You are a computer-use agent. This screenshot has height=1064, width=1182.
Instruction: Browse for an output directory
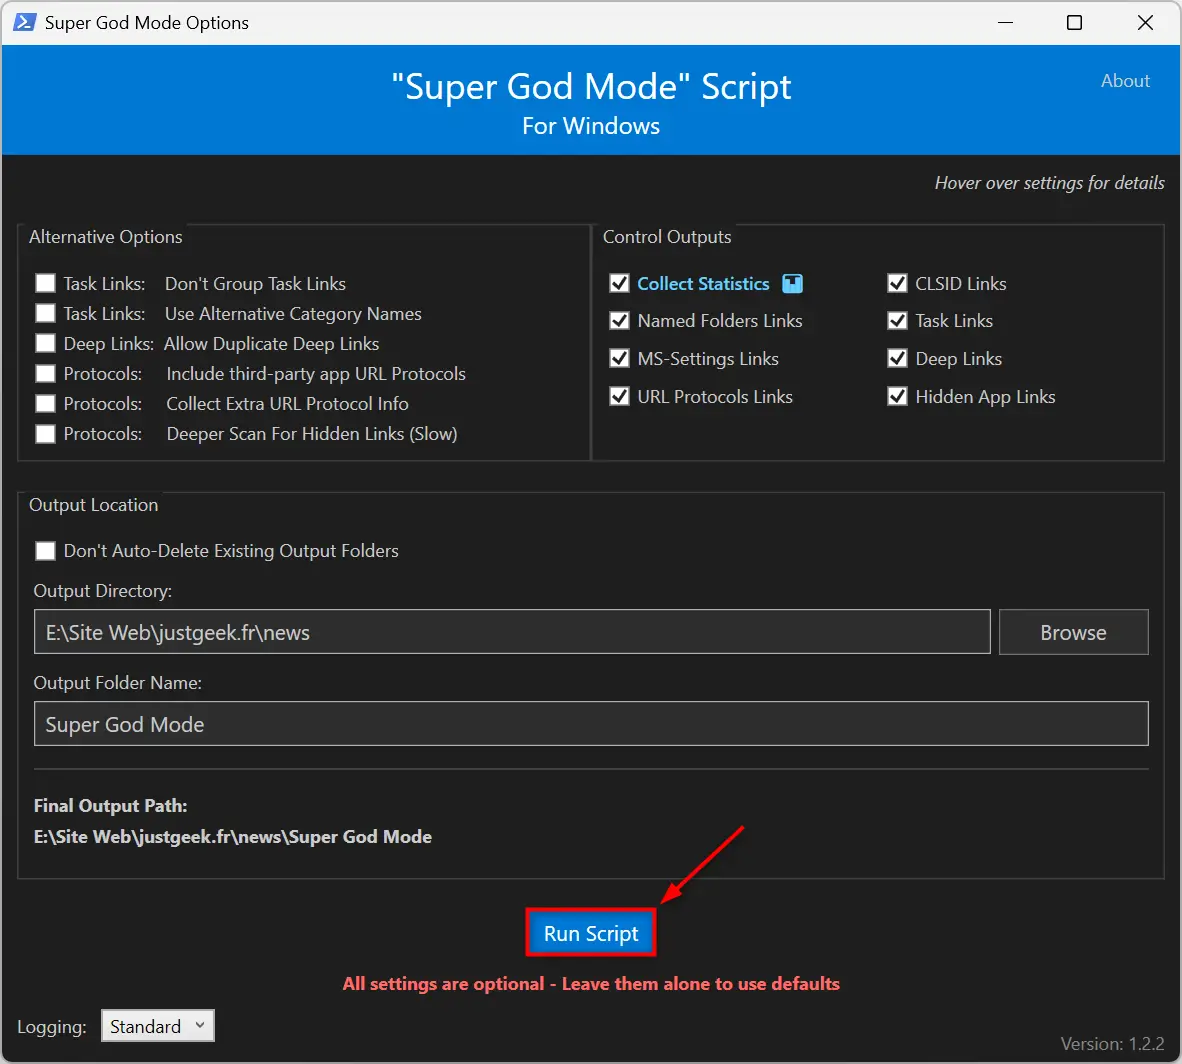point(1073,633)
